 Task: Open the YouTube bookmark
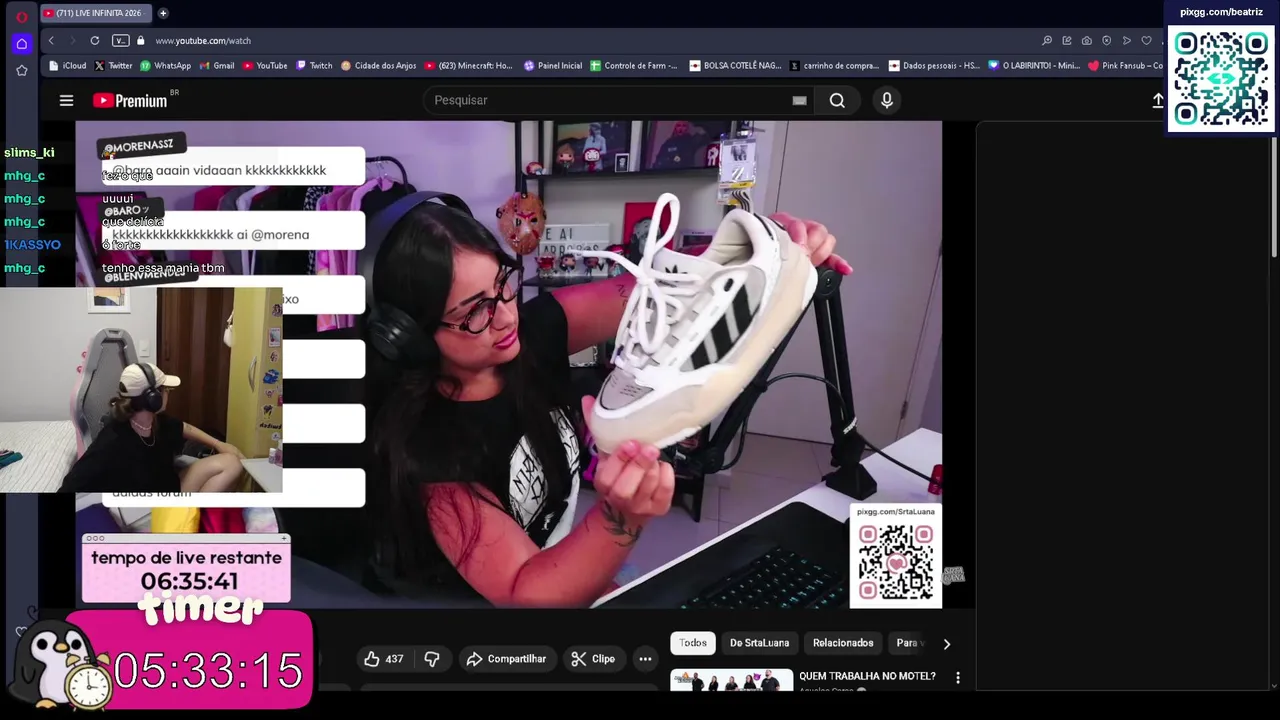point(265,66)
